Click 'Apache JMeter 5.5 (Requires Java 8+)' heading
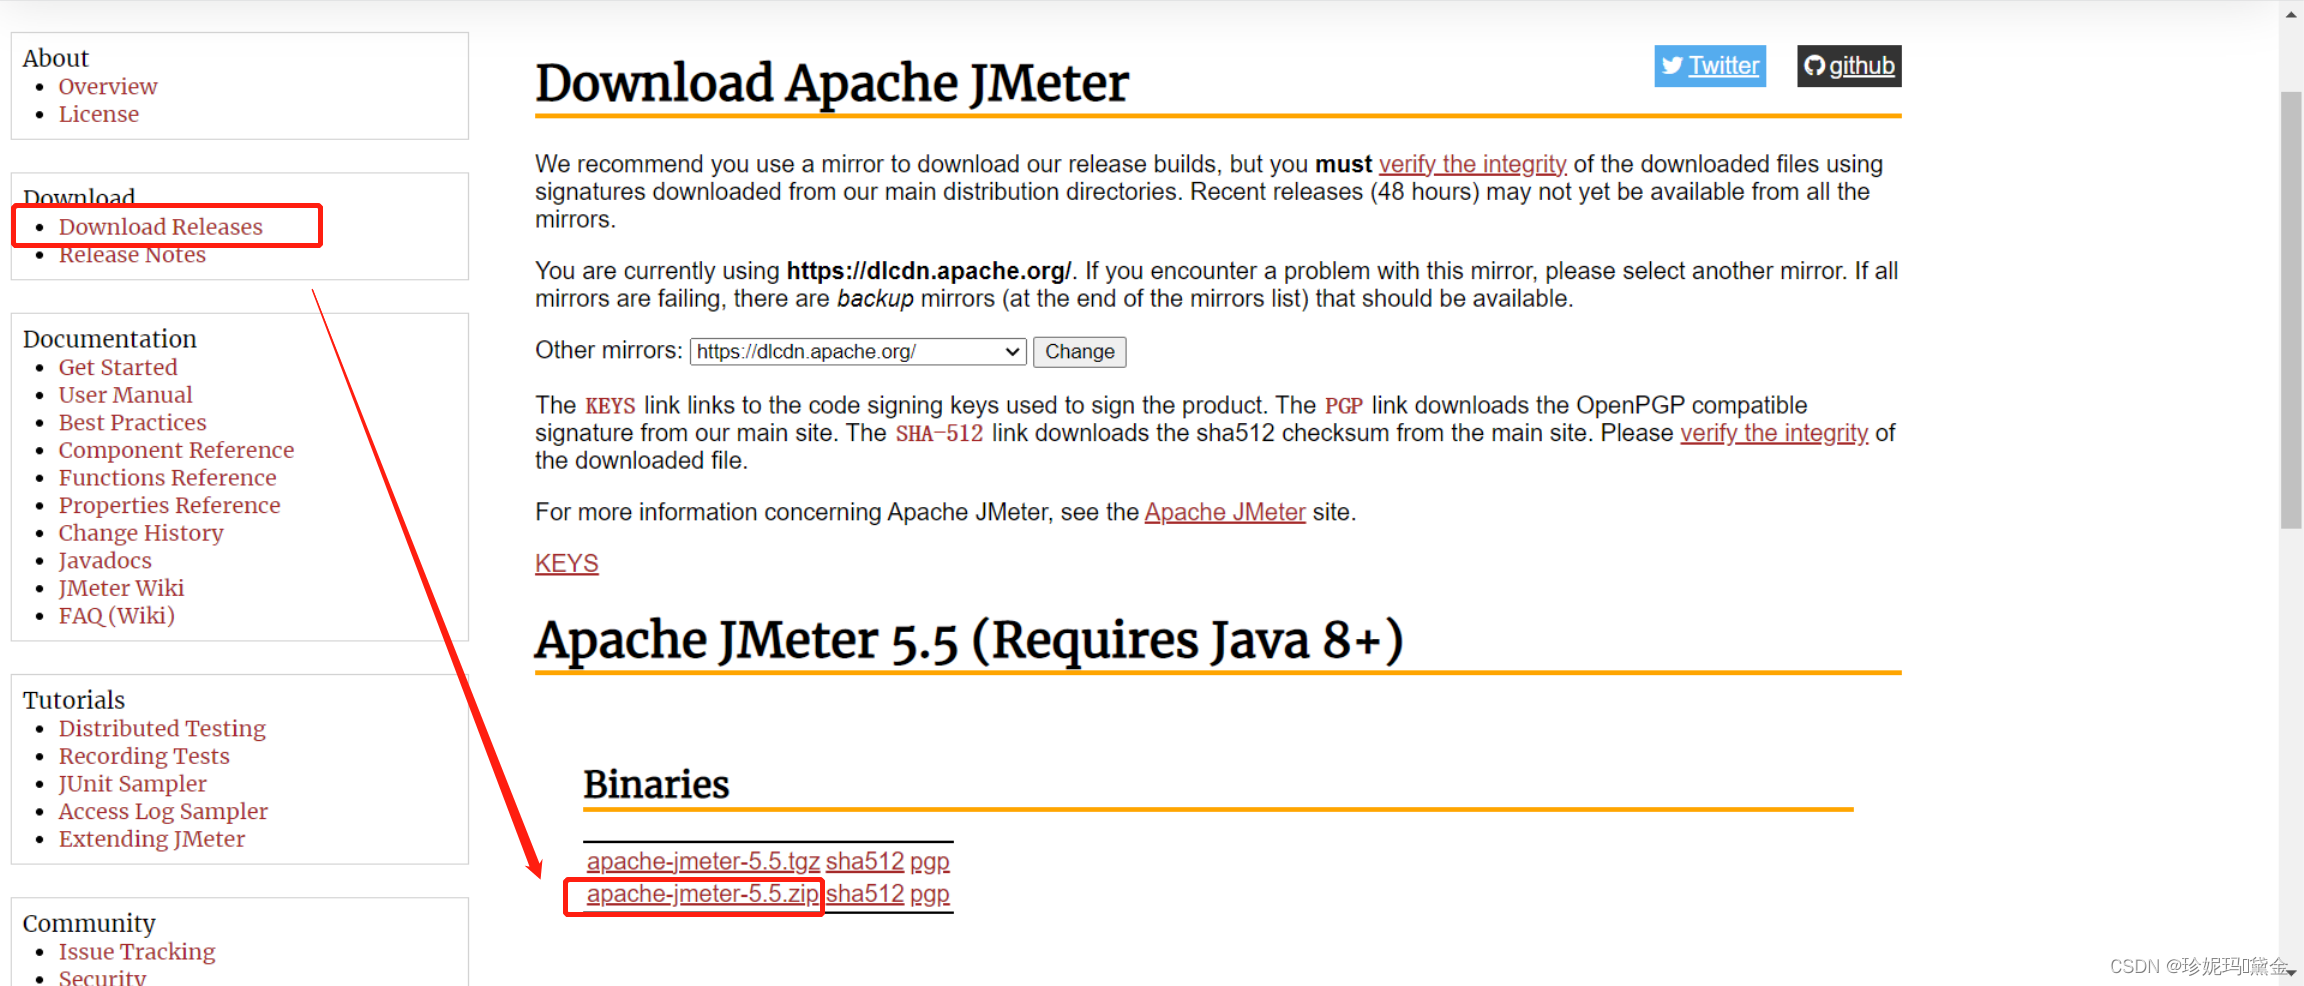Image resolution: width=2304 pixels, height=986 pixels. [x=969, y=640]
